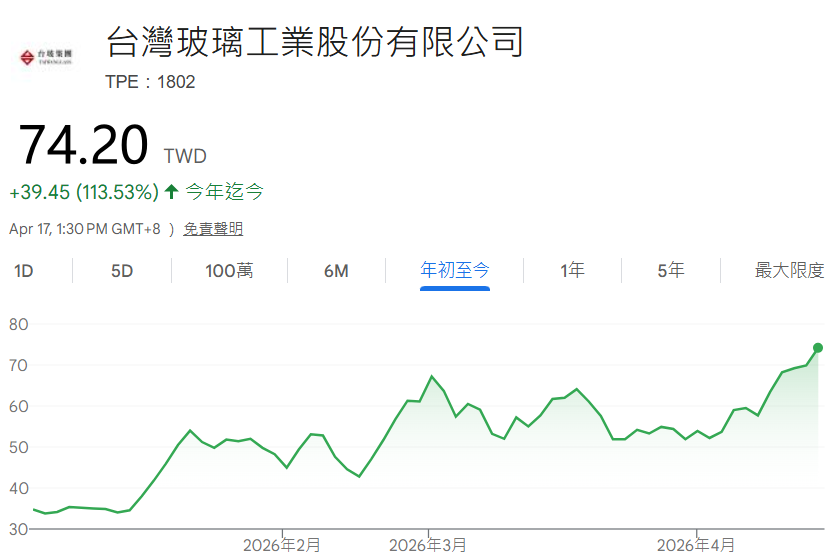Open the 1年 range tab
Screen dimensions: 836x559
(572, 270)
